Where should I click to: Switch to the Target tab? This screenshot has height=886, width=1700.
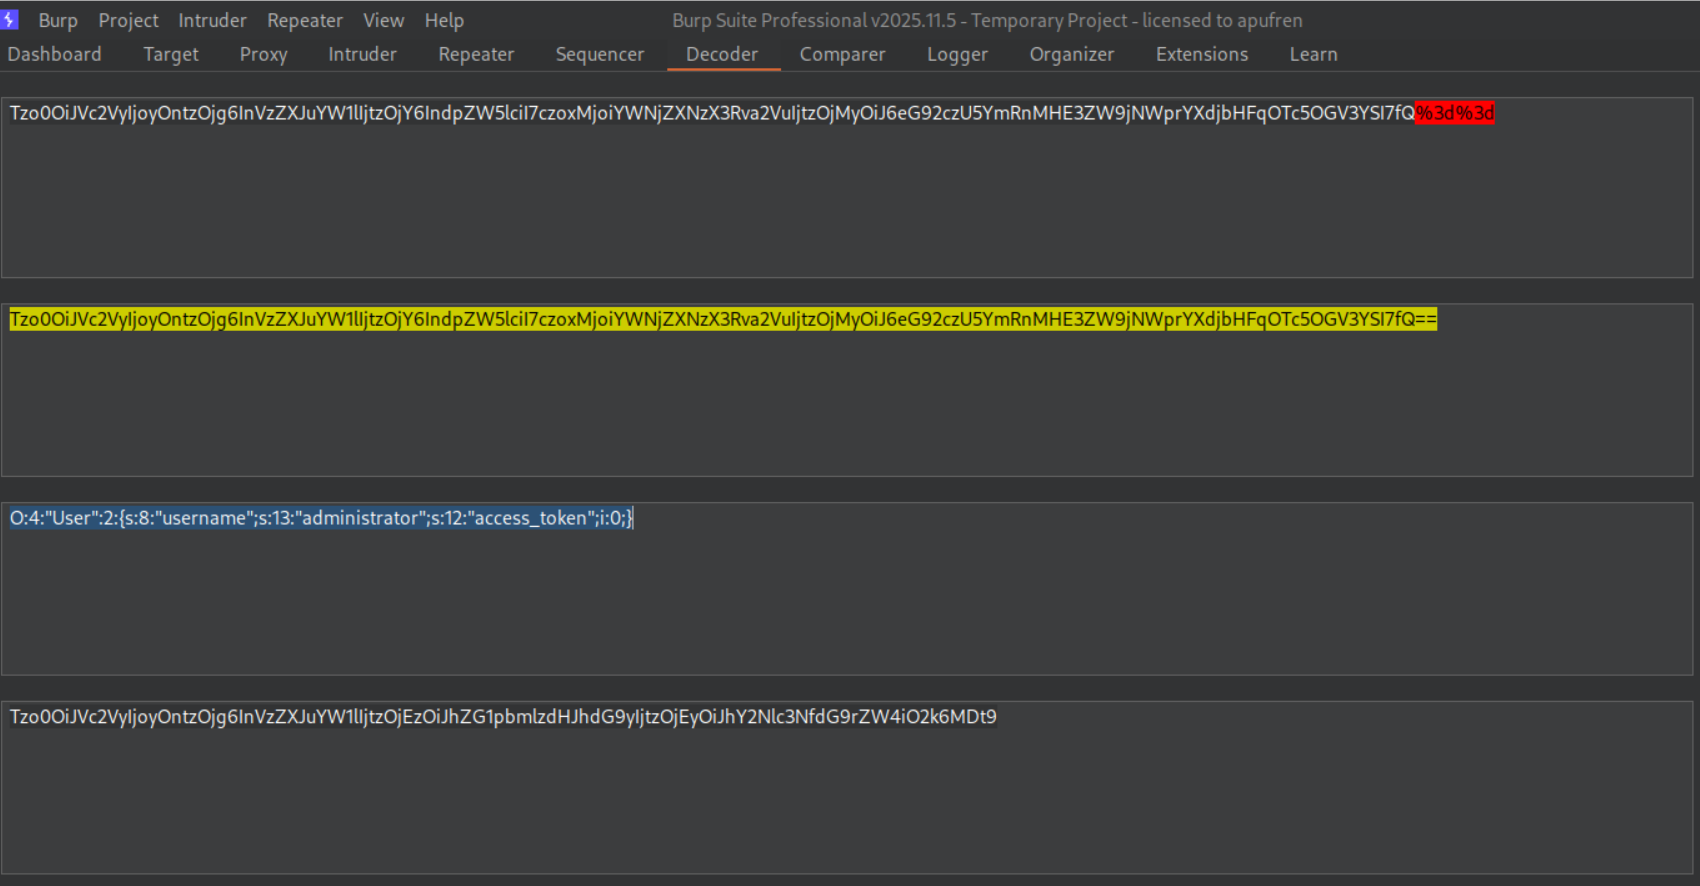click(x=171, y=54)
